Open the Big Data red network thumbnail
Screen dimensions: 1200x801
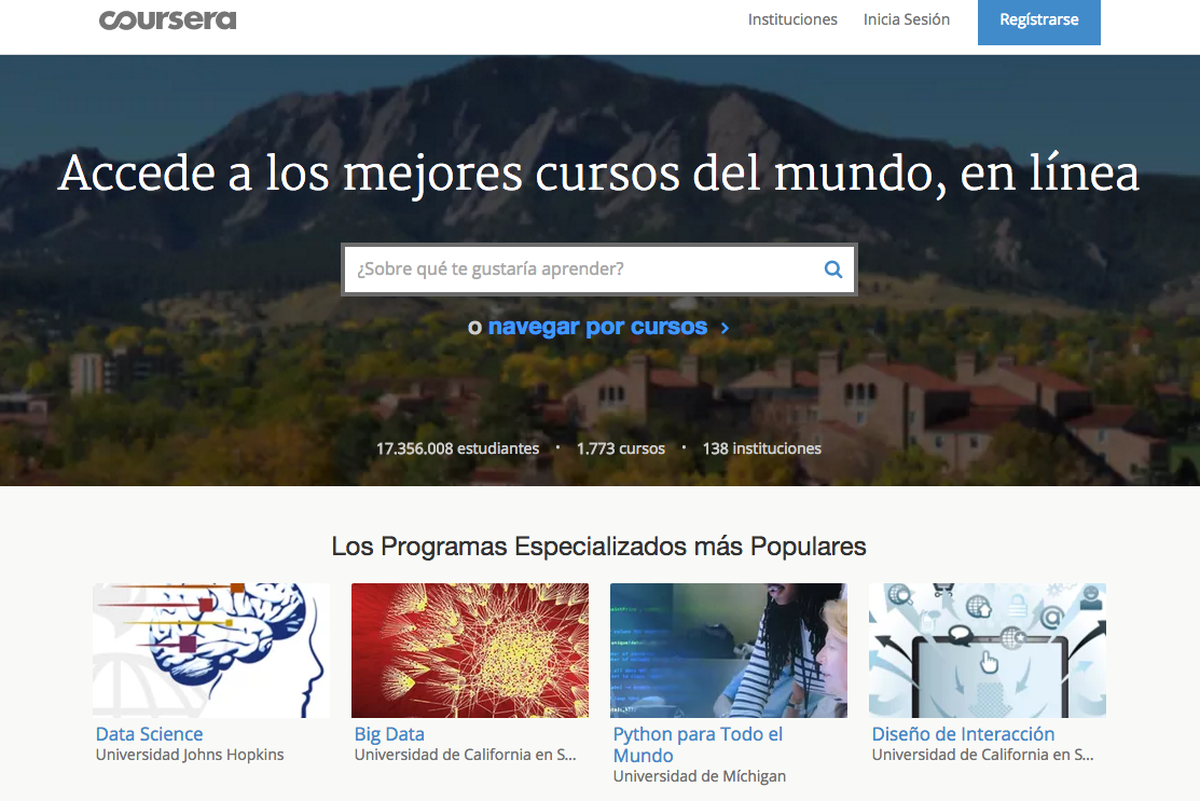pos(470,650)
